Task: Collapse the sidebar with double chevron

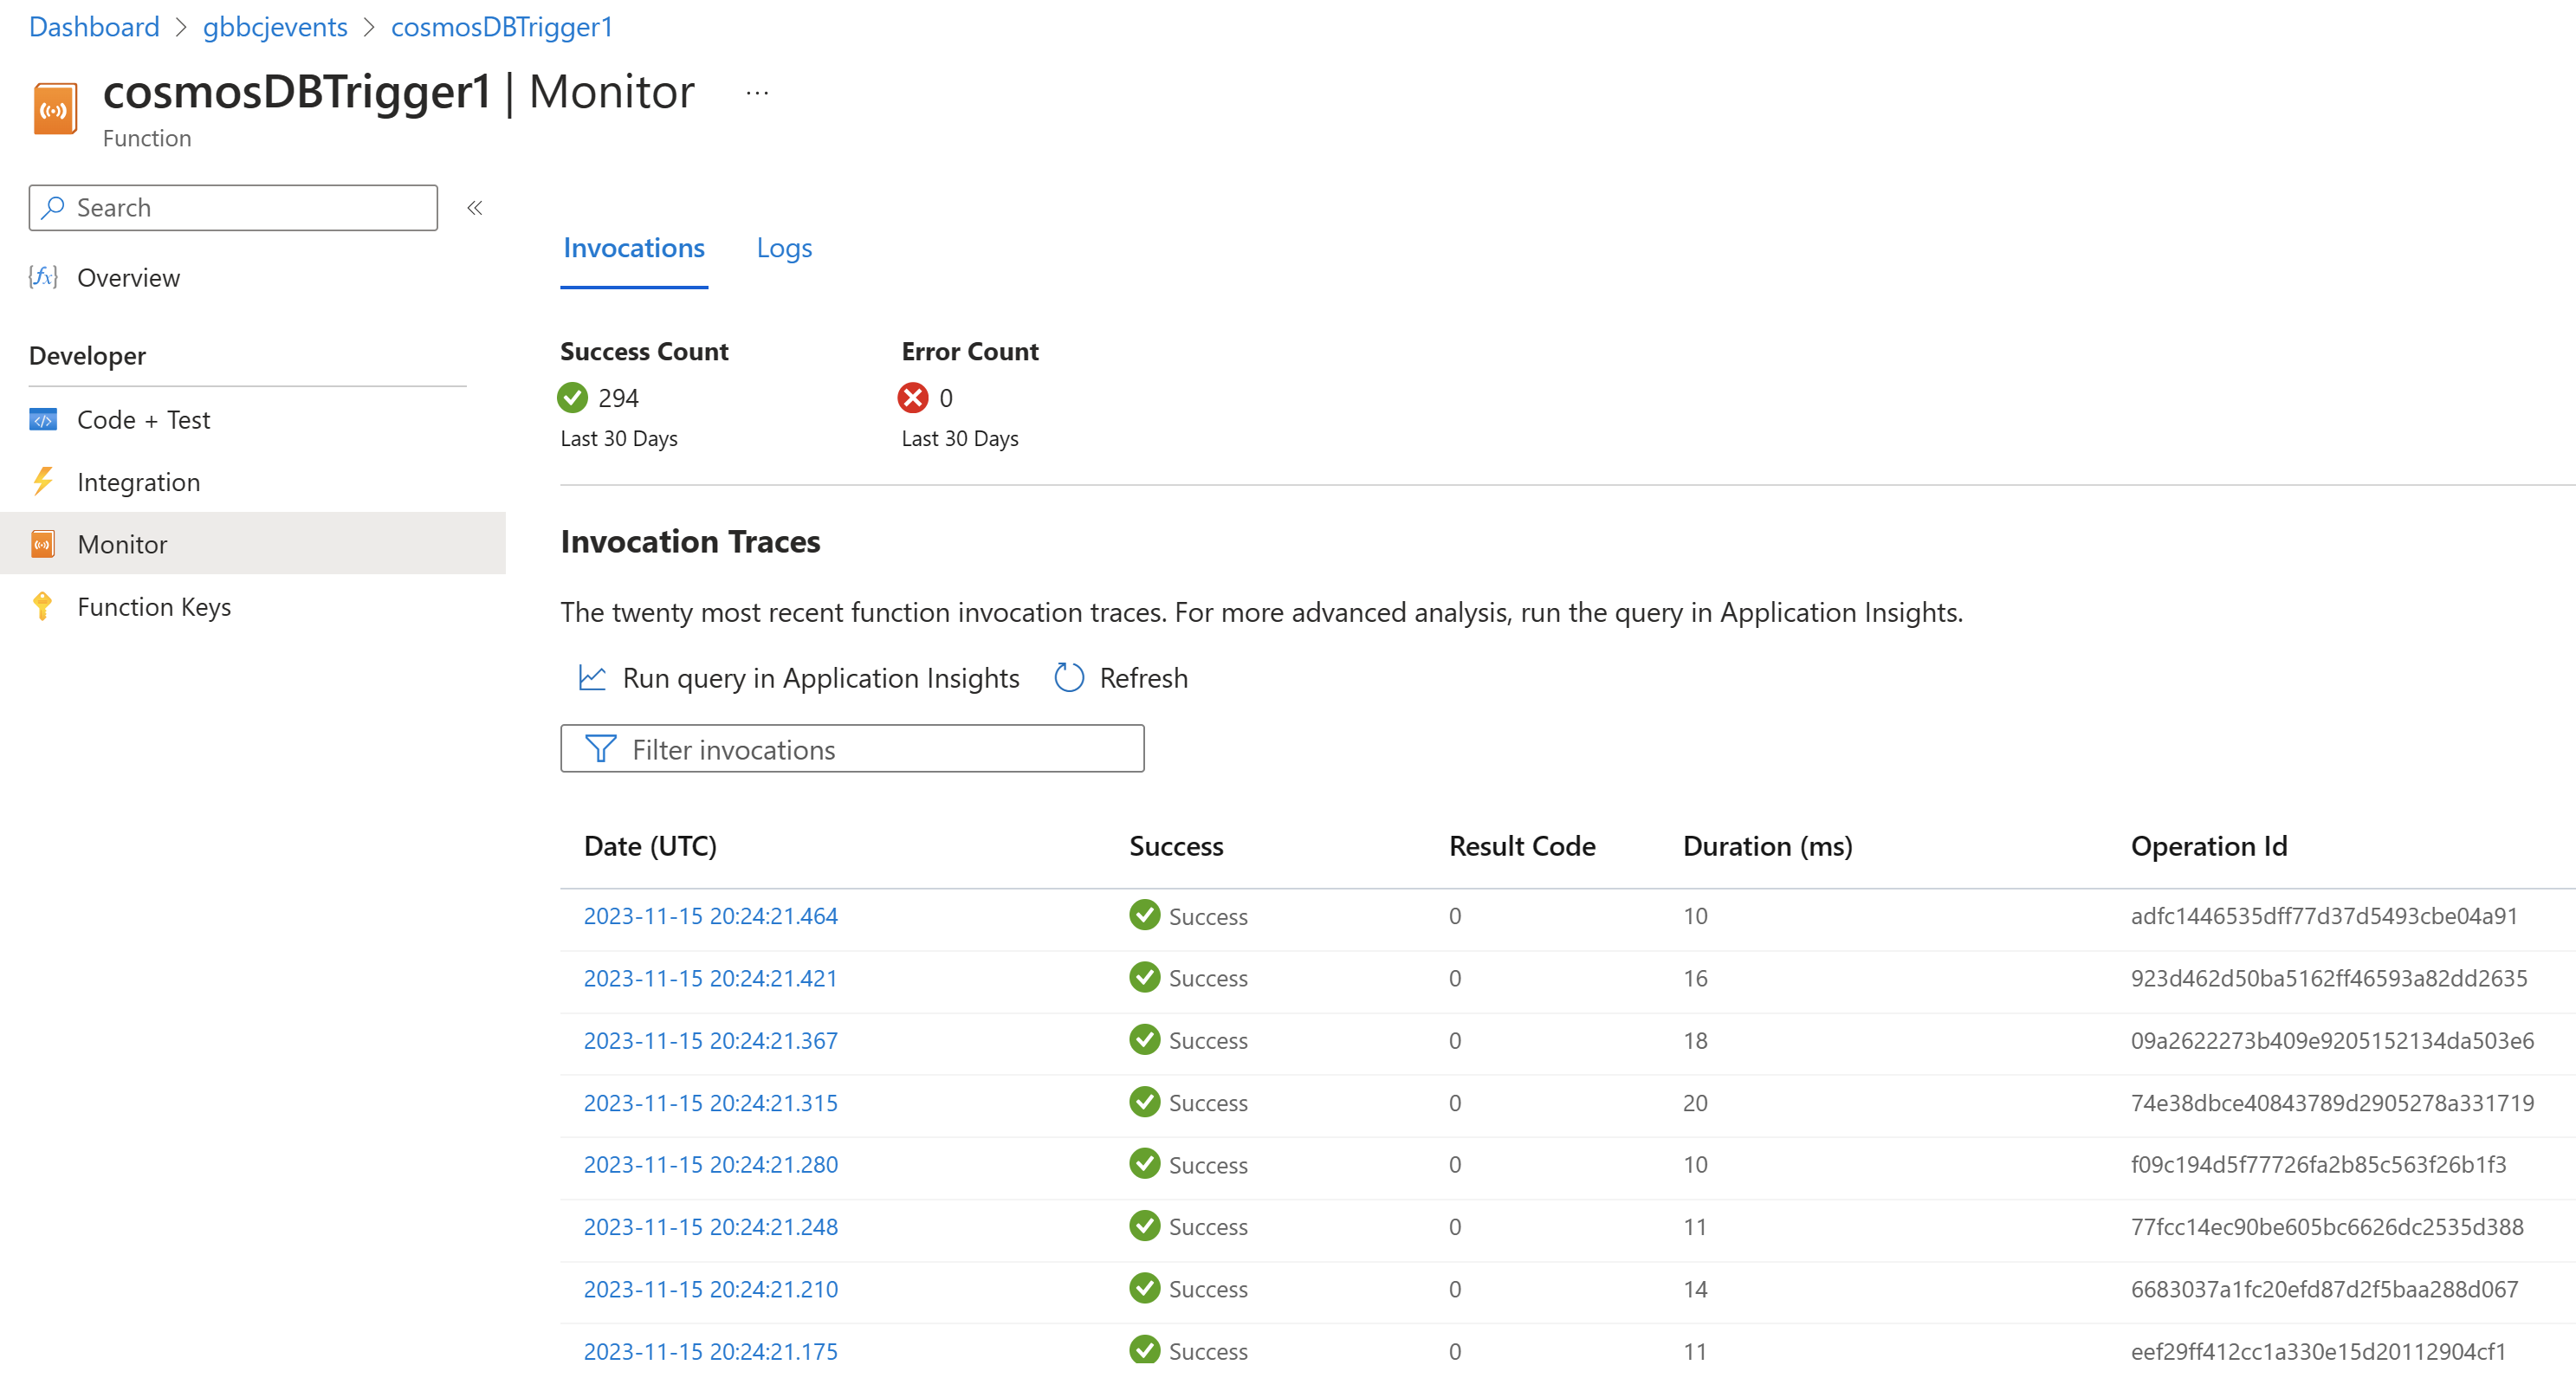Action: pos(475,208)
